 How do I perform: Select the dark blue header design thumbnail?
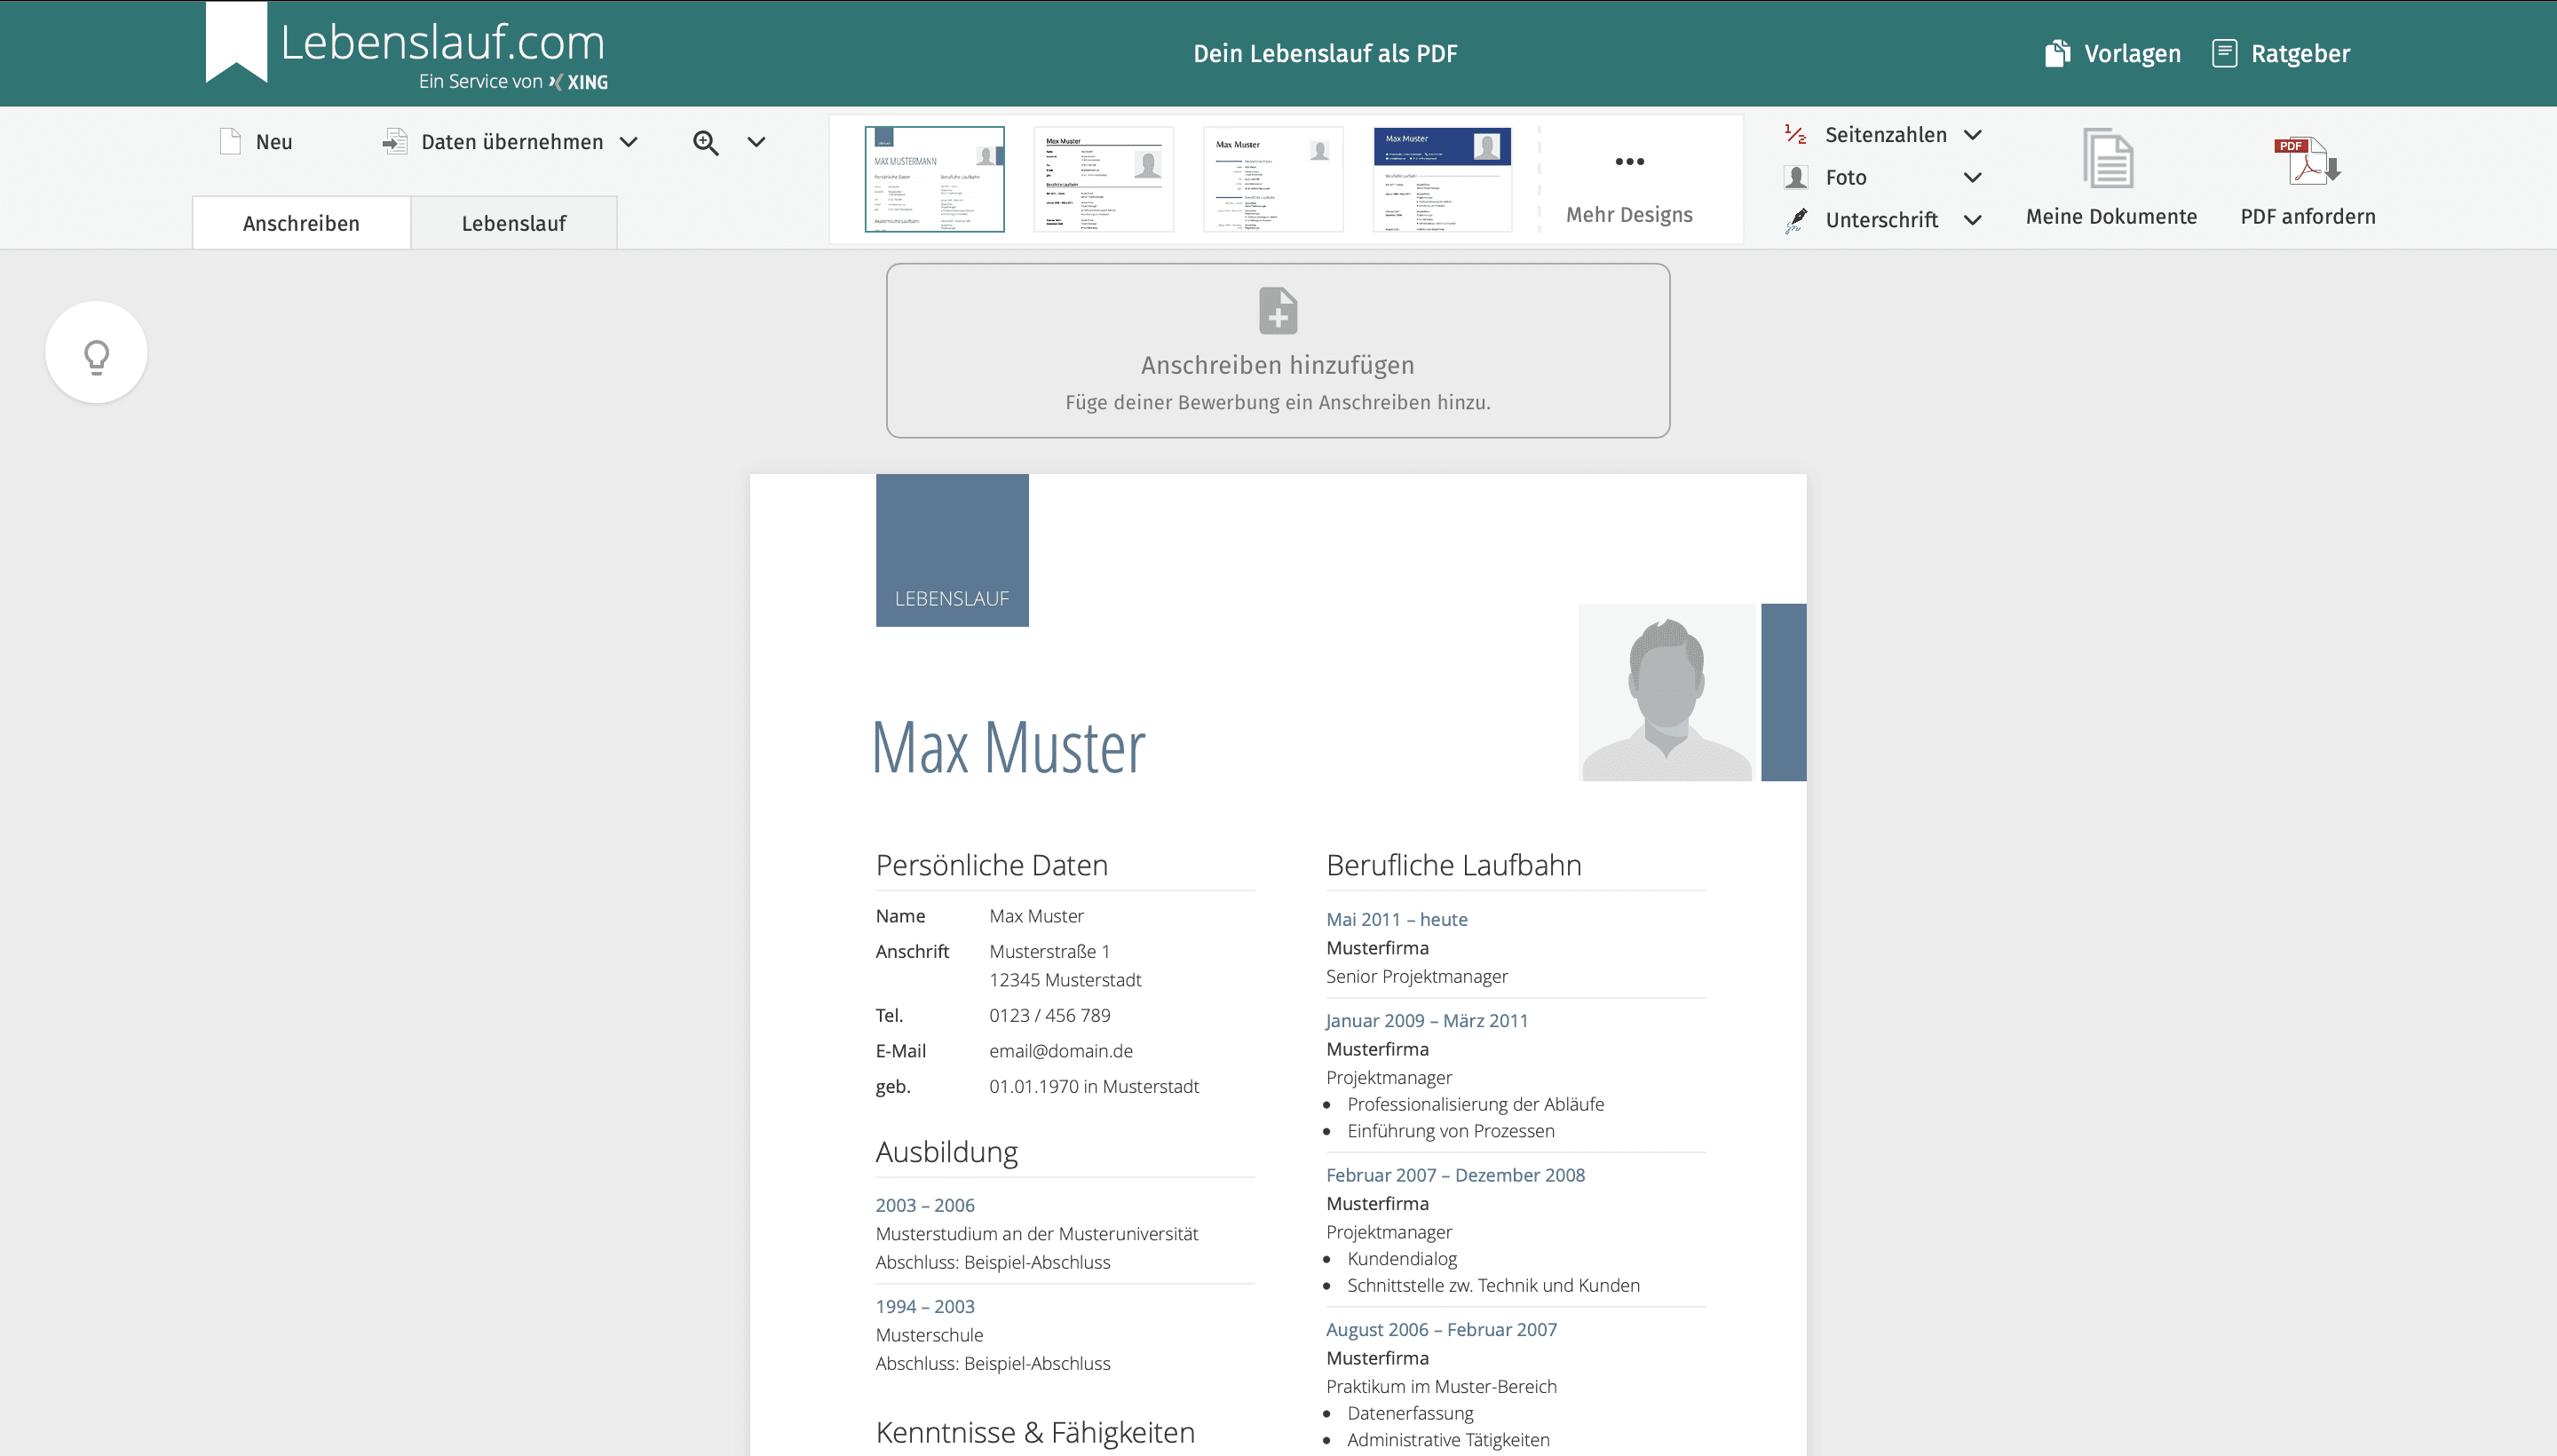click(1441, 179)
